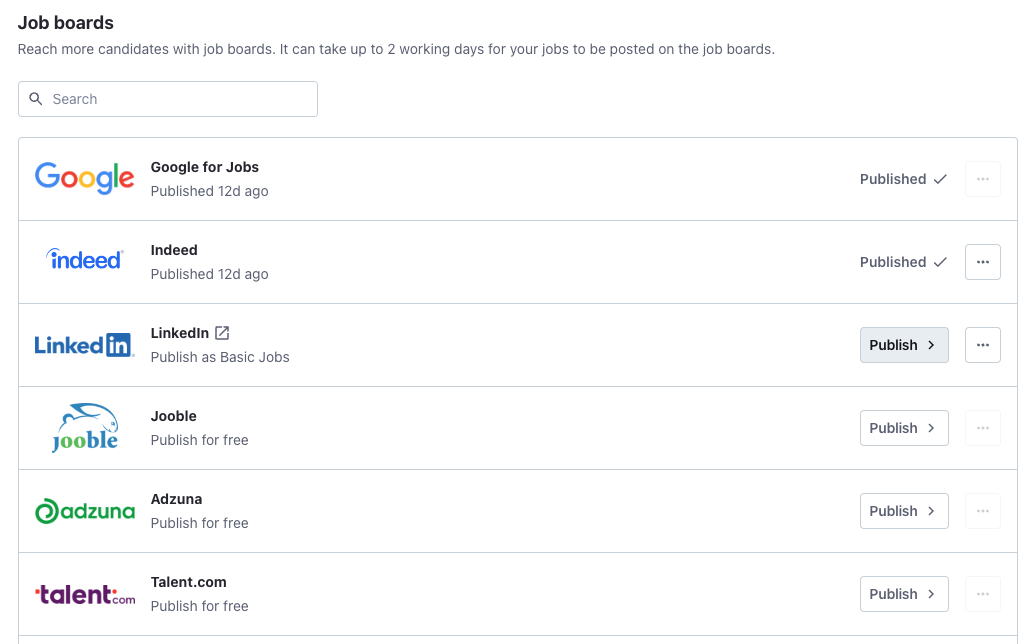Open the more options menu for Jooble
1029x644 pixels.
(982, 427)
